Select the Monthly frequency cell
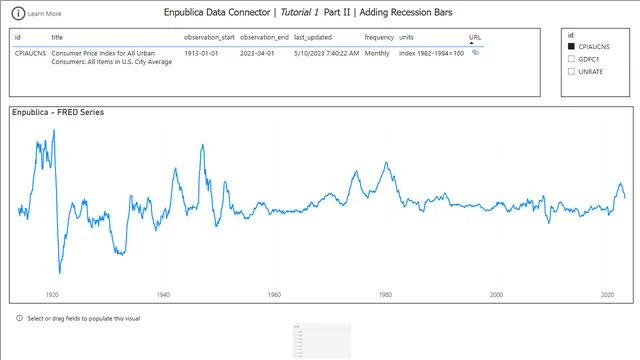640x360 pixels. 377,53
